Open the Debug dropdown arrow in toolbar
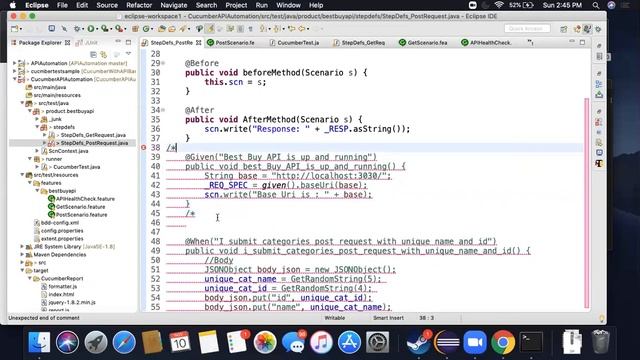The image size is (640, 360). coord(82,29)
